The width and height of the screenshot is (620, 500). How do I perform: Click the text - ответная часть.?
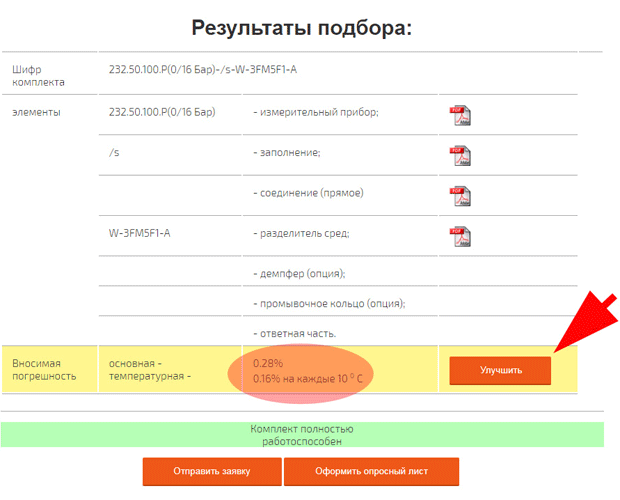pyautogui.click(x=295, y=334)
